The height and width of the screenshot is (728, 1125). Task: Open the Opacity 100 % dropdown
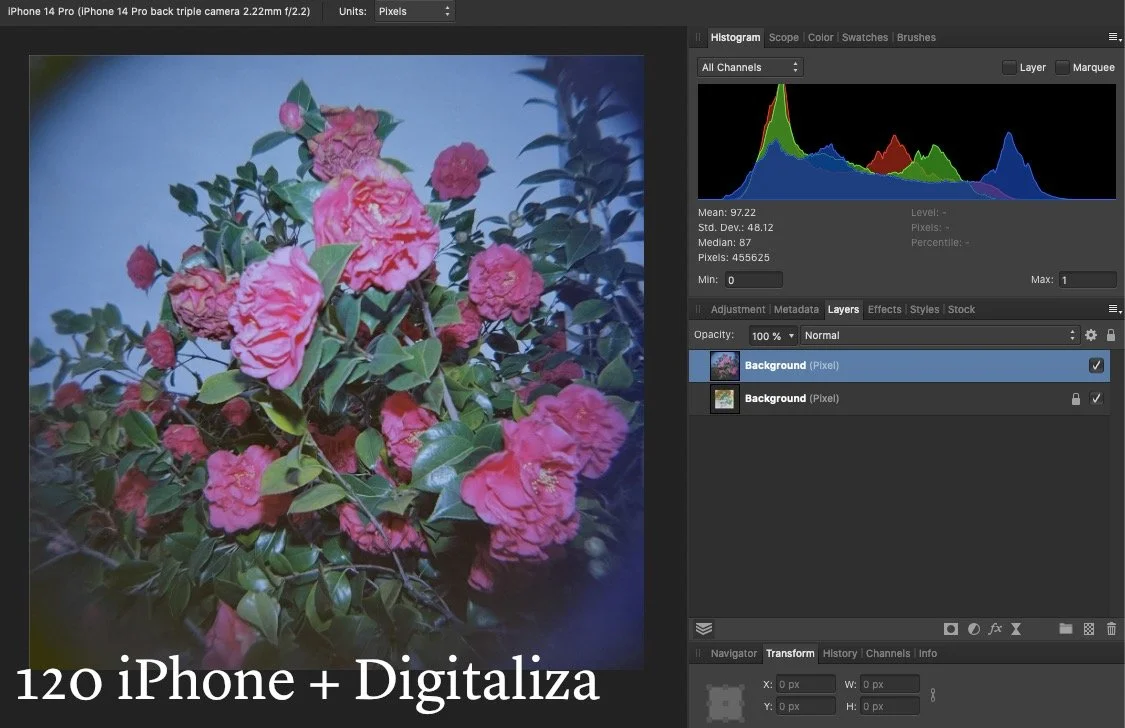773,336
